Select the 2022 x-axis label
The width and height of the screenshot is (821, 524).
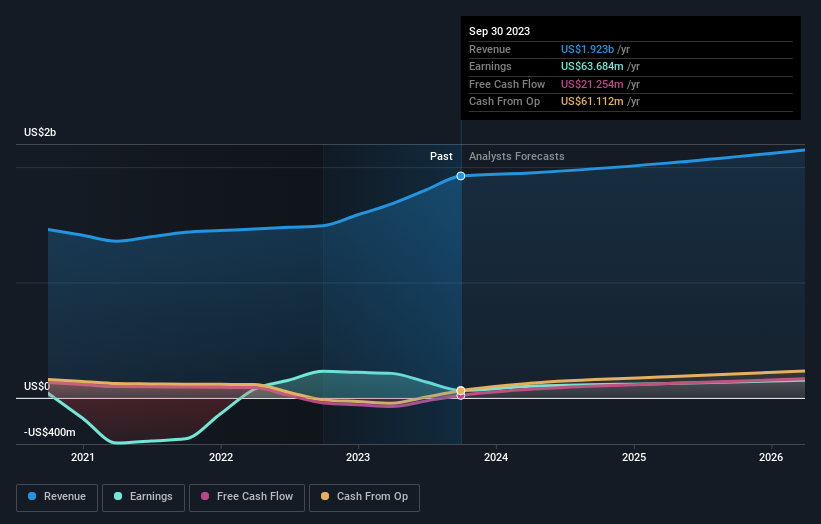[221, 457]
